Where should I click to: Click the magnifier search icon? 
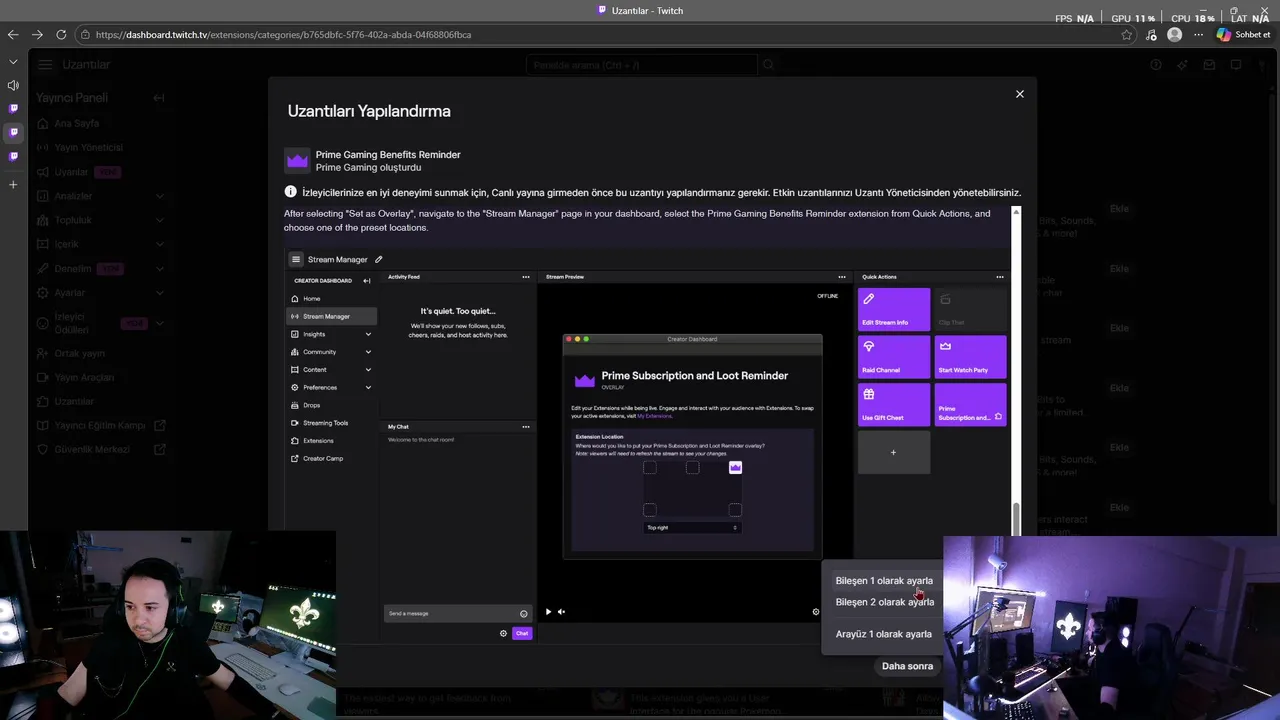[768, 65]
